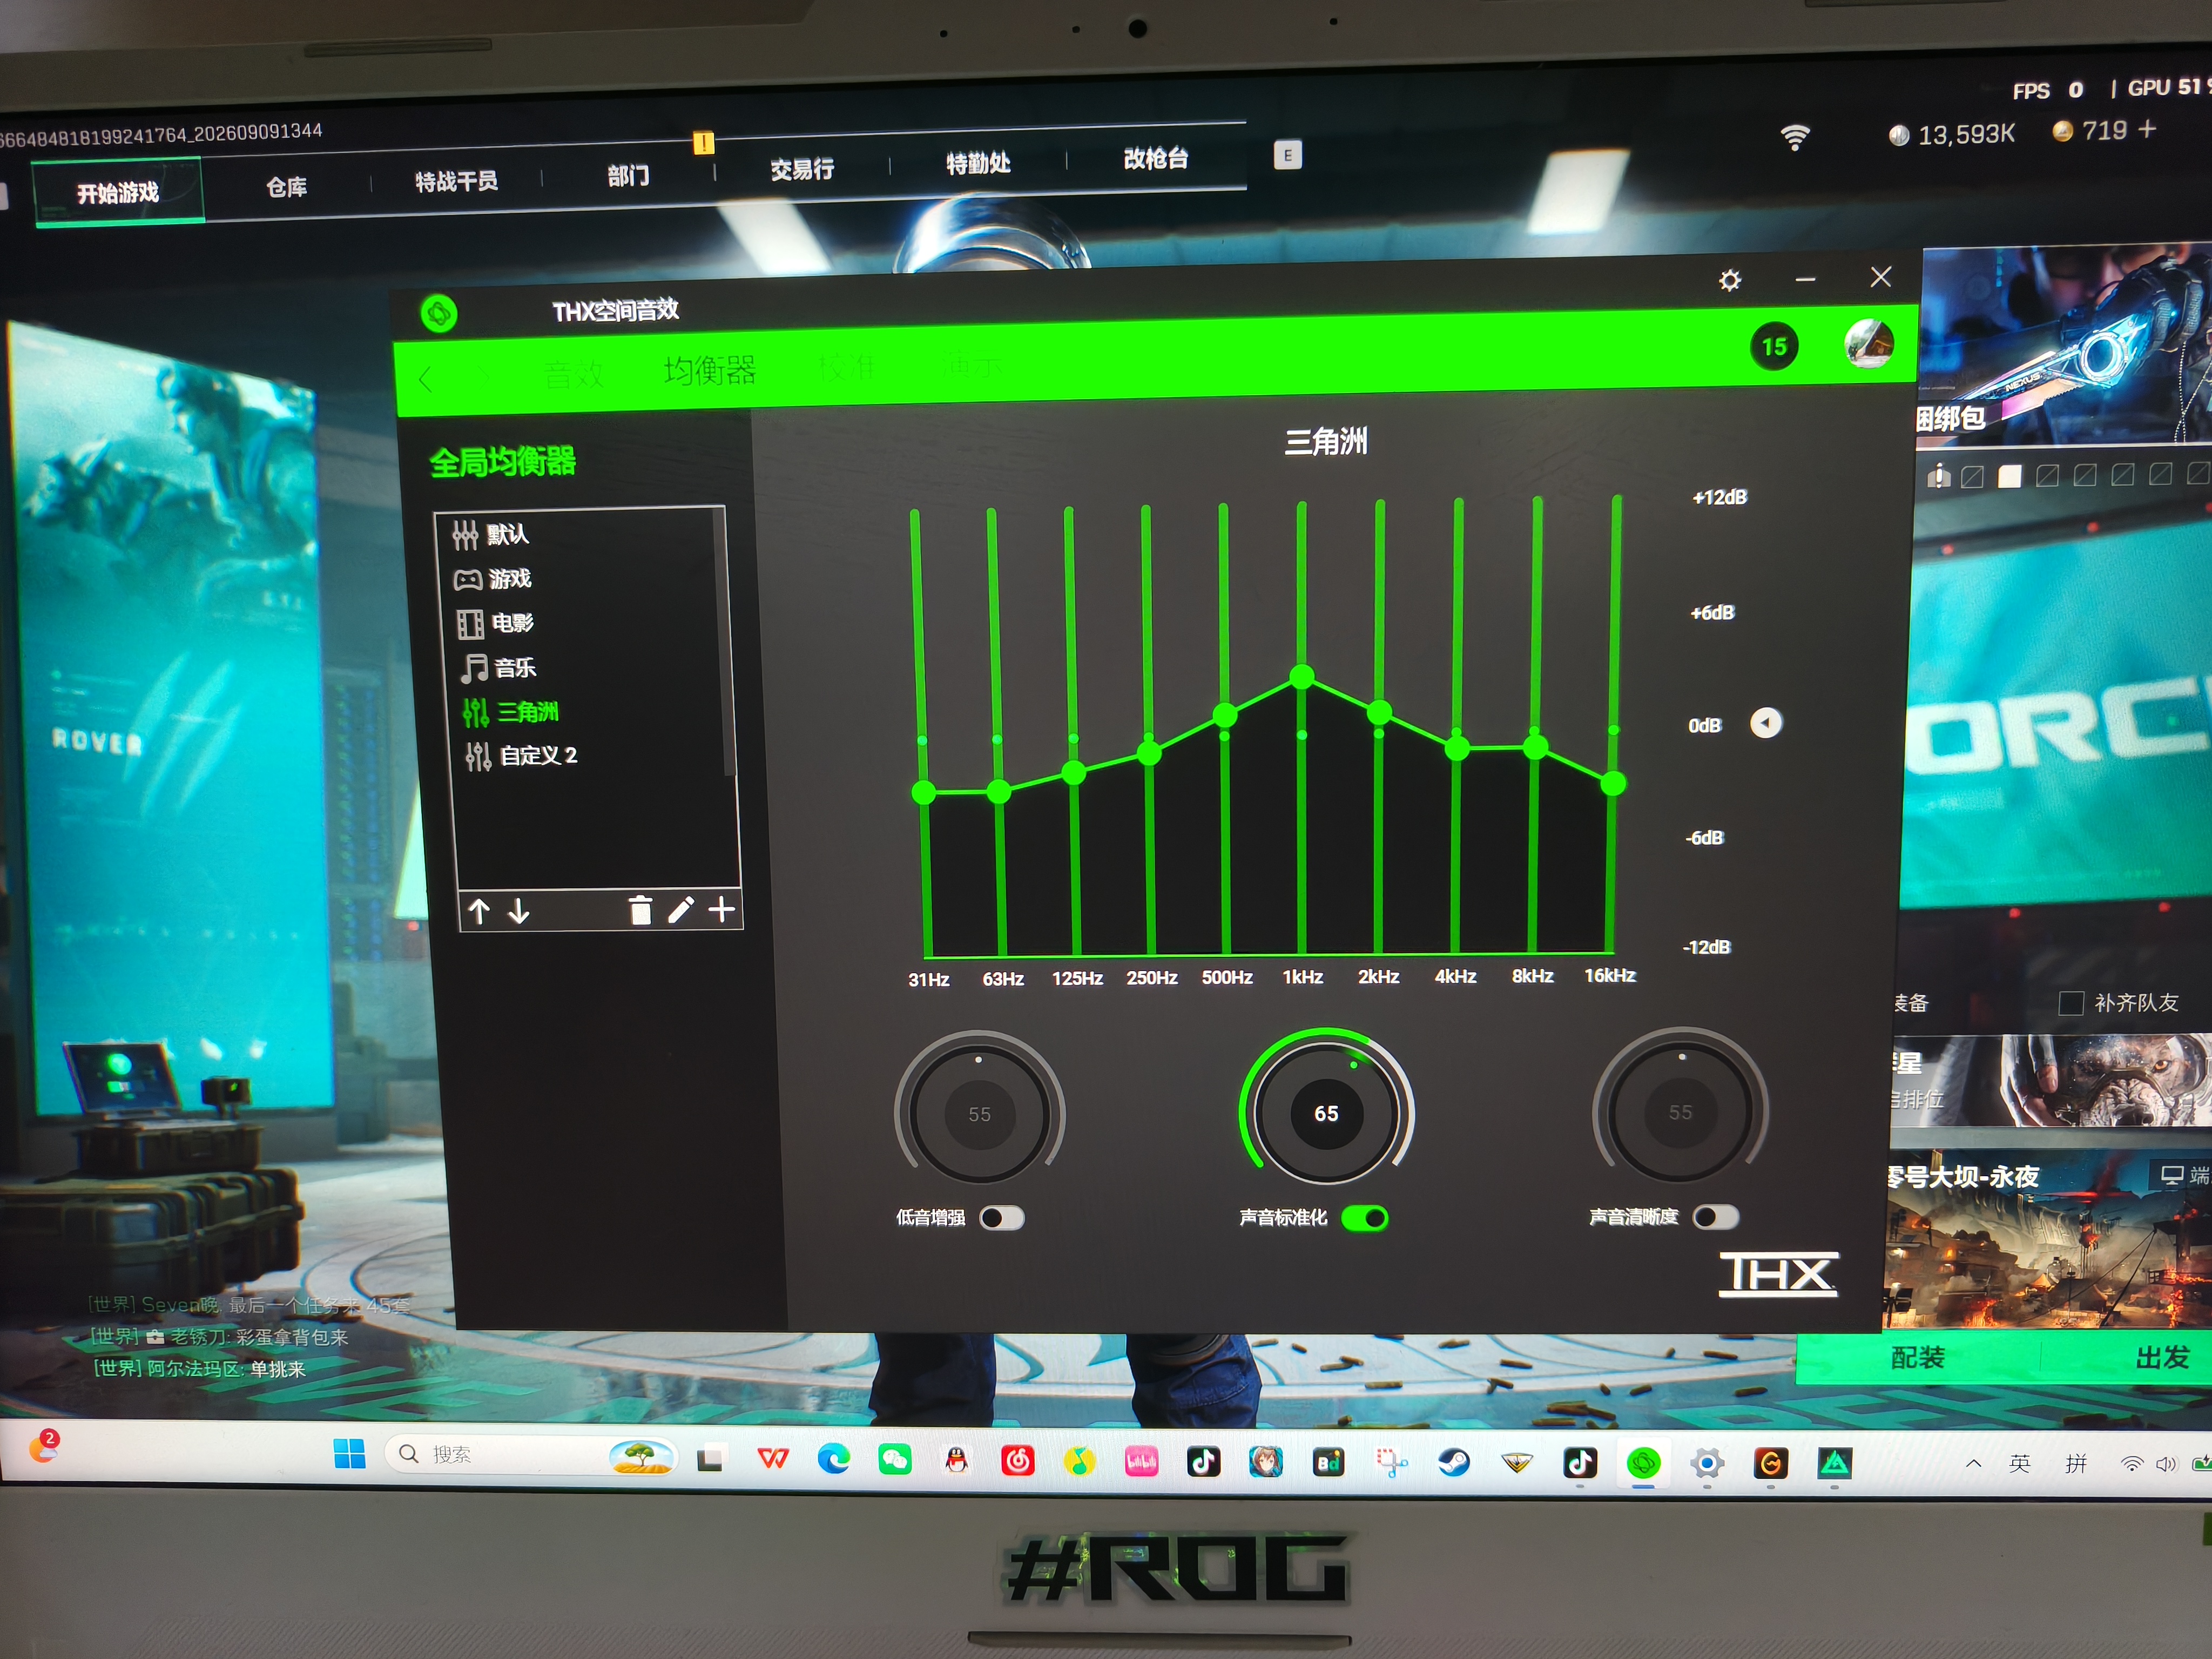Open Microsoft Edge from the taskbar
Screen dimensions: 2212x1659
click(833, 1459)
